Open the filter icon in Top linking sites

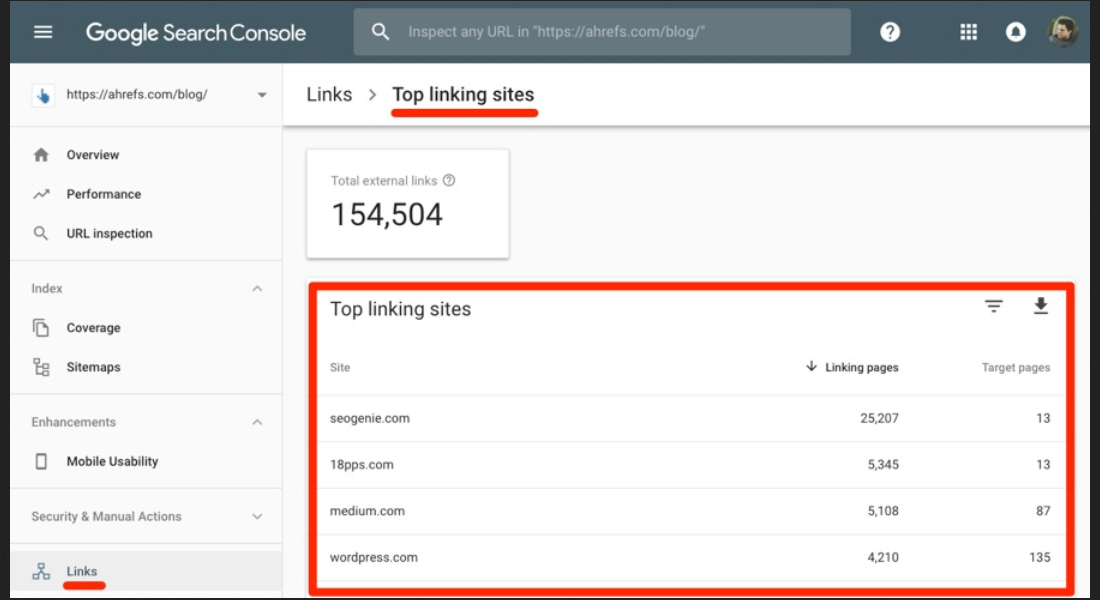[x=993, y=306]
